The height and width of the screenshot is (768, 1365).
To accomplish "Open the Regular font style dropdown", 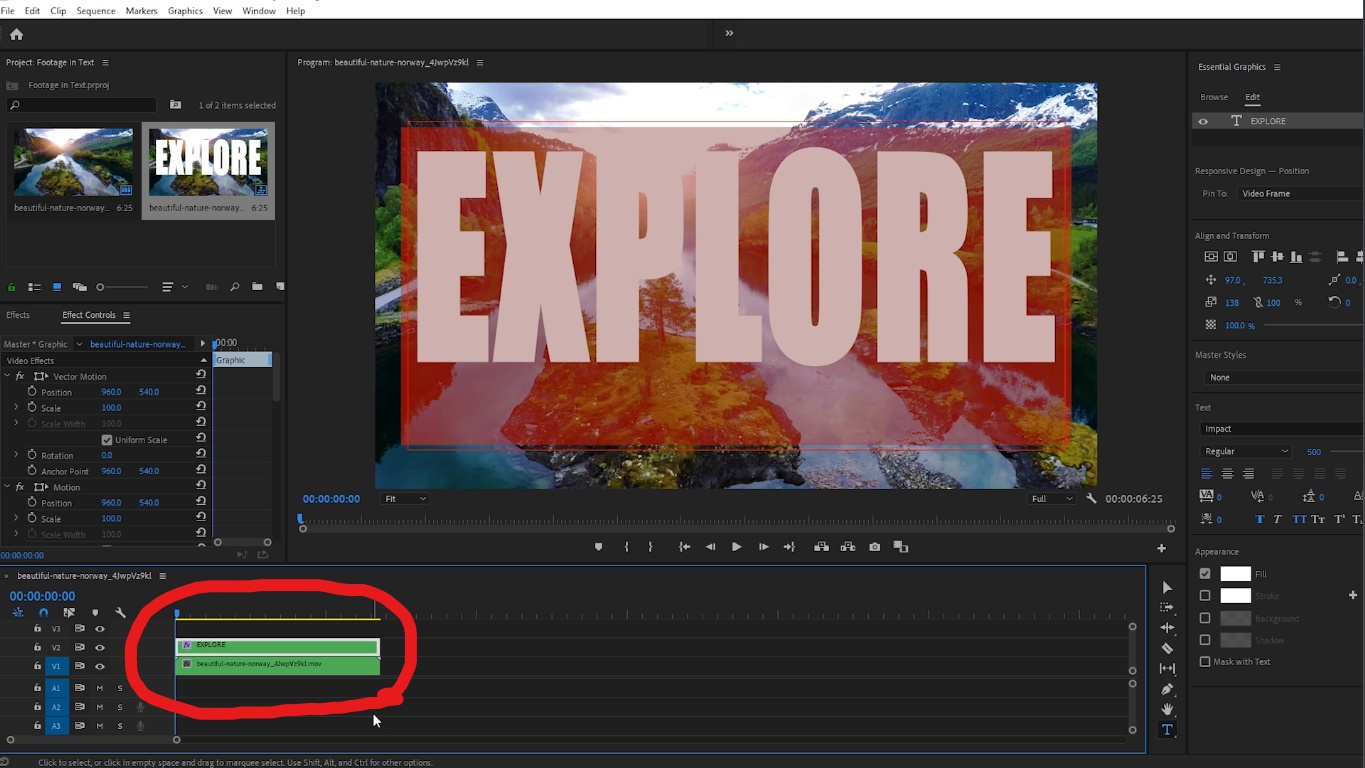I will pyautogui.click(x=1246, y=451).
